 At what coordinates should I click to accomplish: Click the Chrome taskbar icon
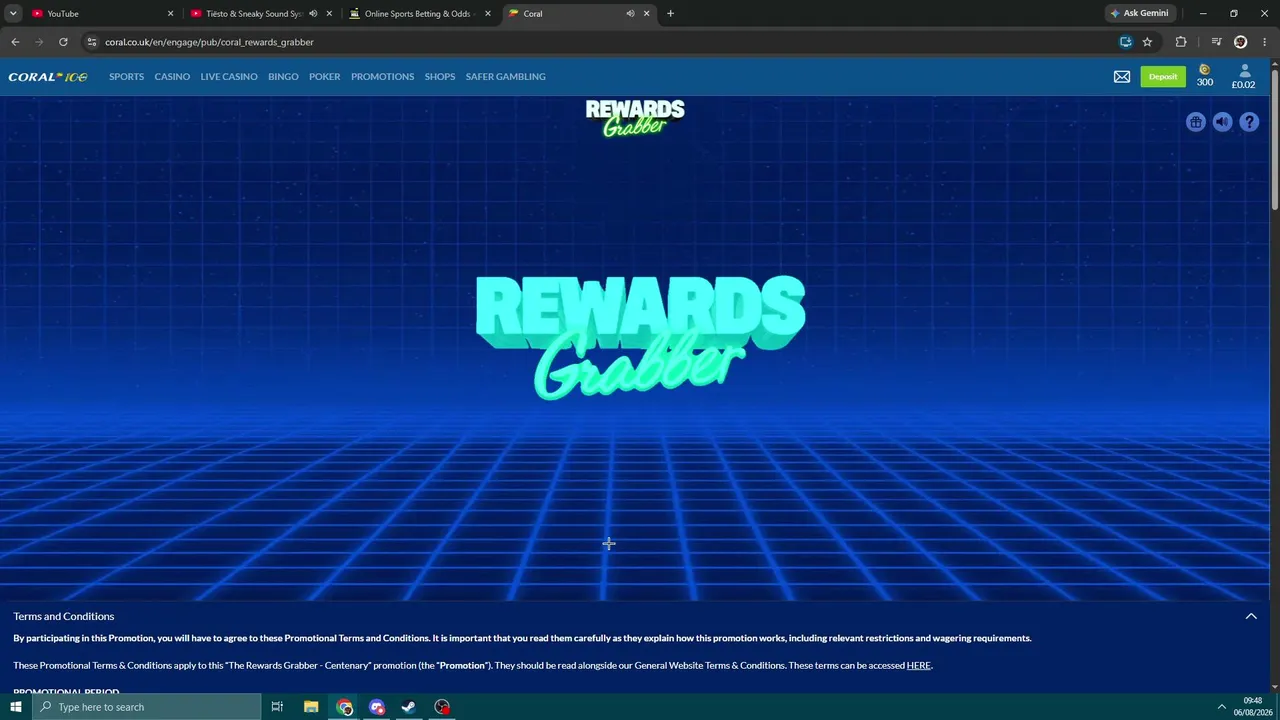[x=345, y=707]
